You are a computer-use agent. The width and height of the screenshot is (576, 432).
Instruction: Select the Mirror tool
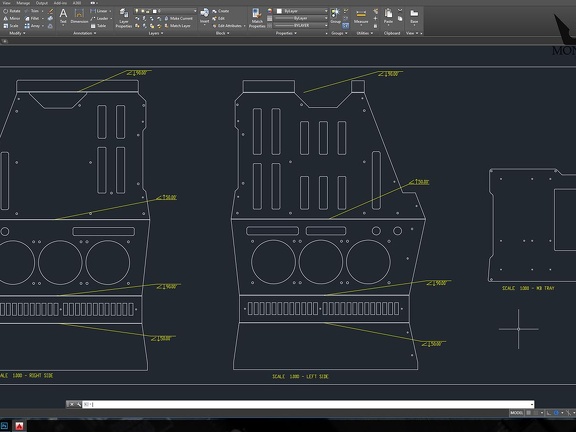tap(11, 18)
